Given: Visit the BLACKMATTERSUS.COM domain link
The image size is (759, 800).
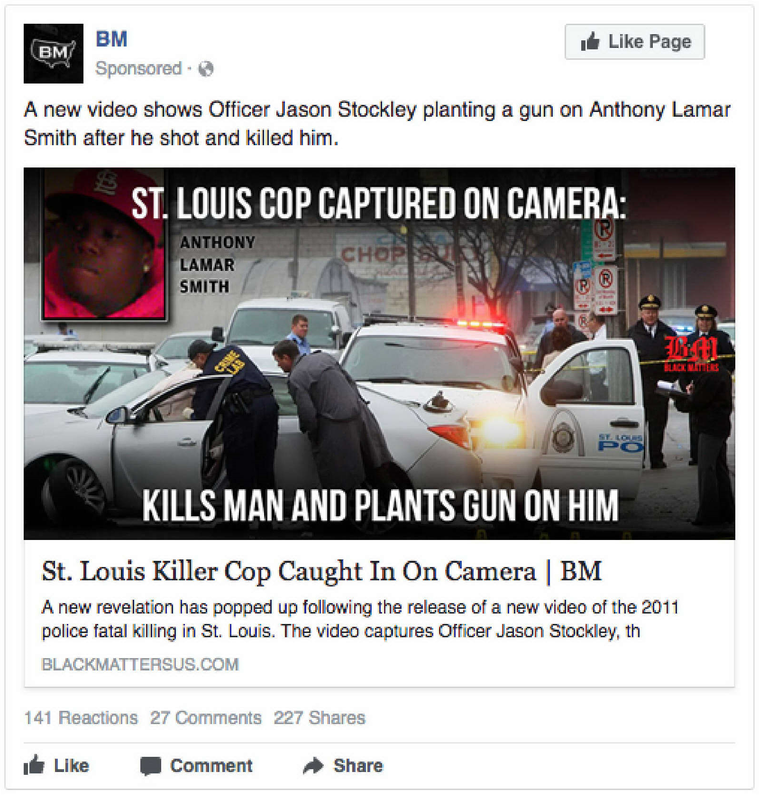Looking at the screenshot, I should [140, 664].
